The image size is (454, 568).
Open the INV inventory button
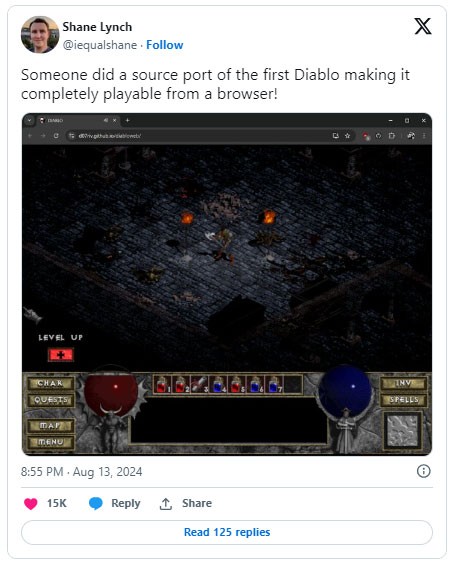(403, 383)
